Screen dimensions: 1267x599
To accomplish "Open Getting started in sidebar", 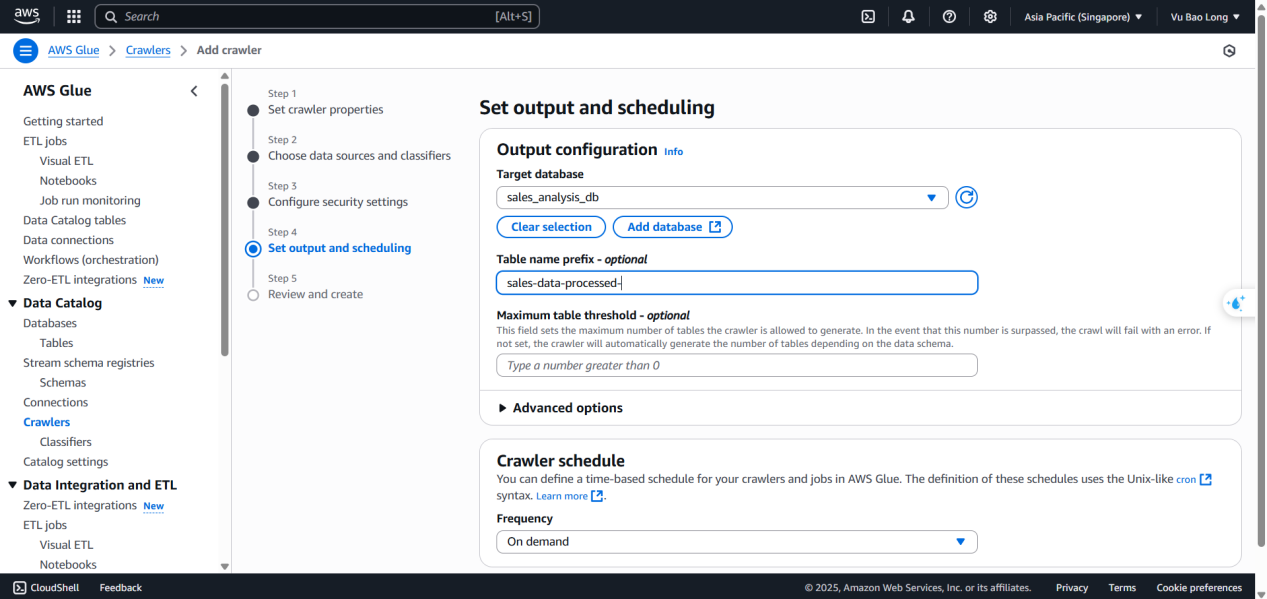I will point(63,121).
